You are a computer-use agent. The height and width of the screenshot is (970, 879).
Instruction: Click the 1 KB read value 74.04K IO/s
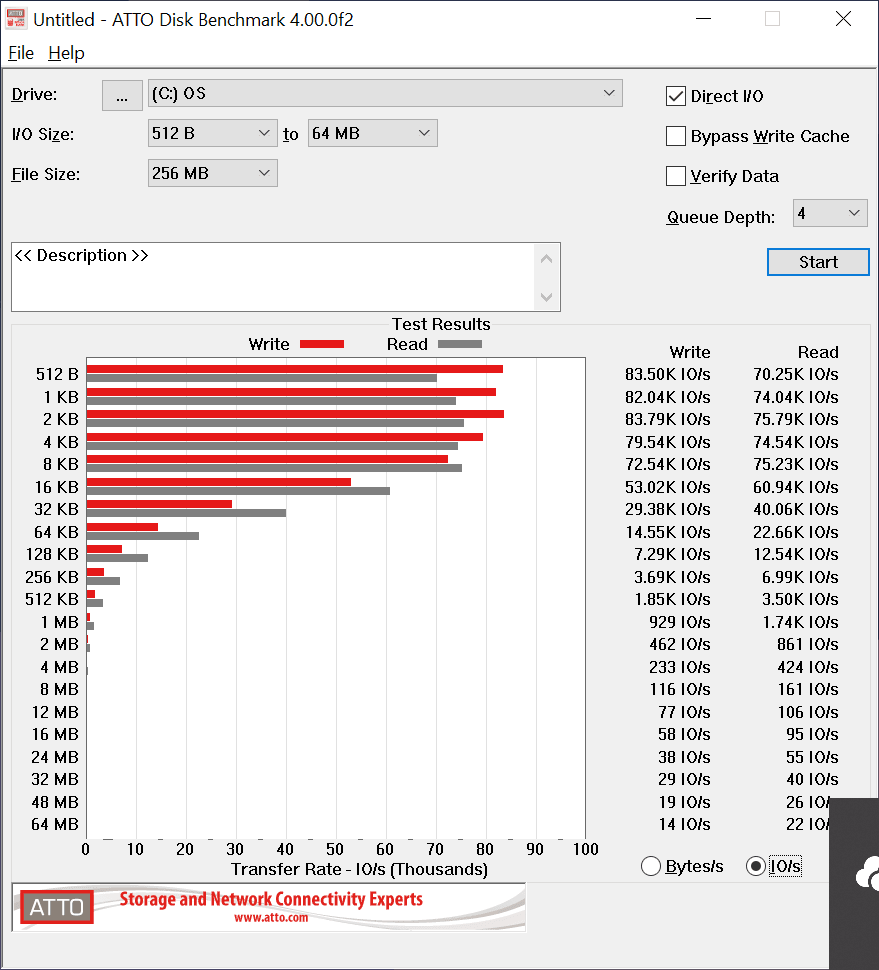tap(795, 397)
